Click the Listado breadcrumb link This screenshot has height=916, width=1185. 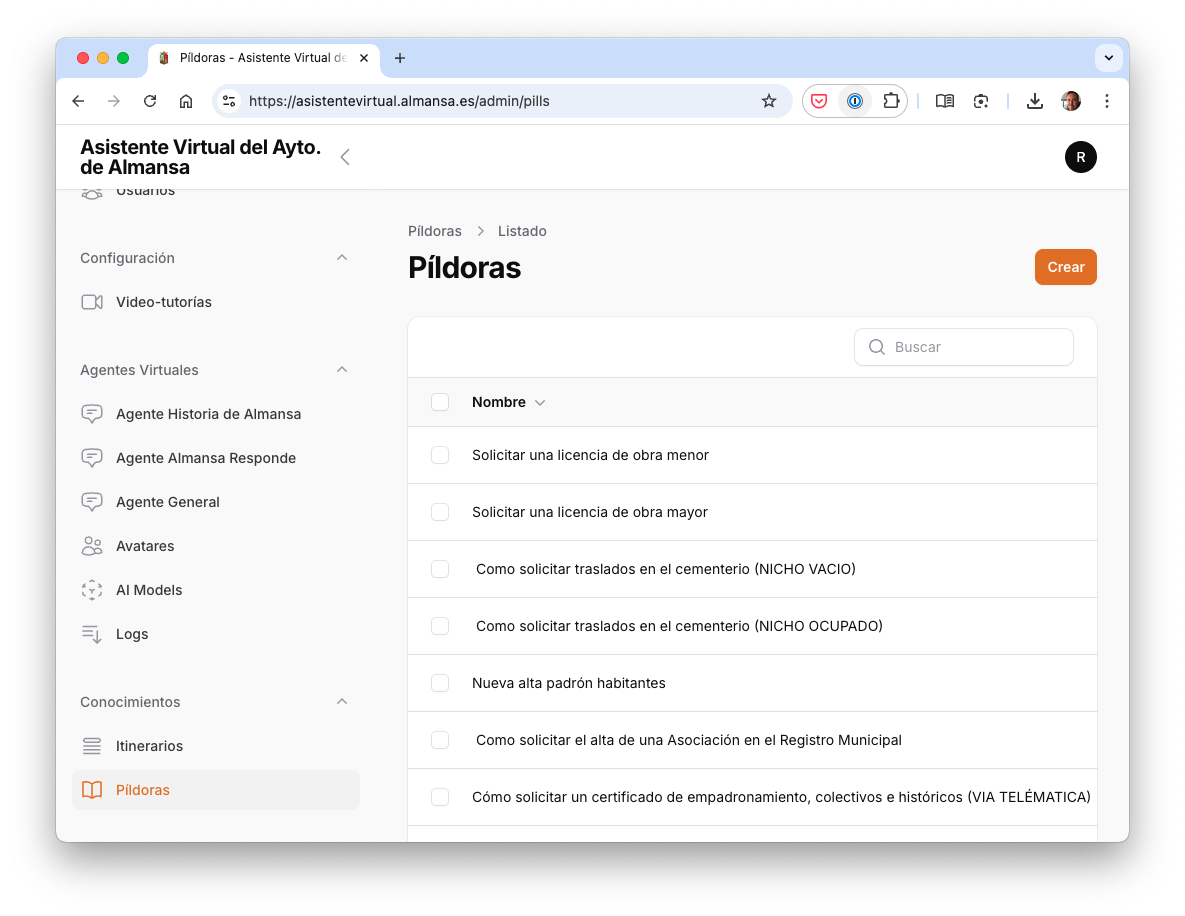pyautogui.click(x=522, y=231)
